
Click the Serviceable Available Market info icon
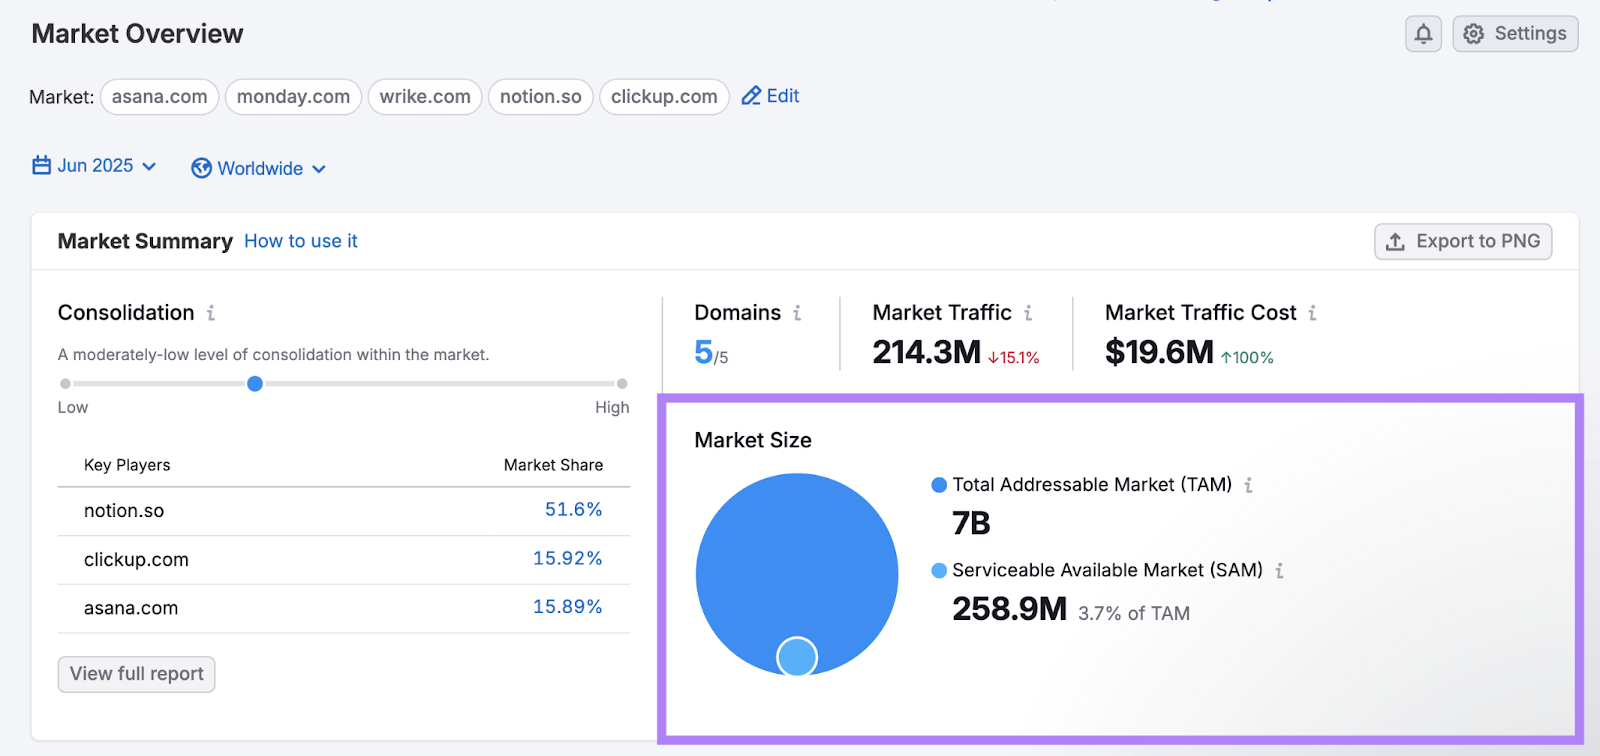click(x=1279, y=571)
